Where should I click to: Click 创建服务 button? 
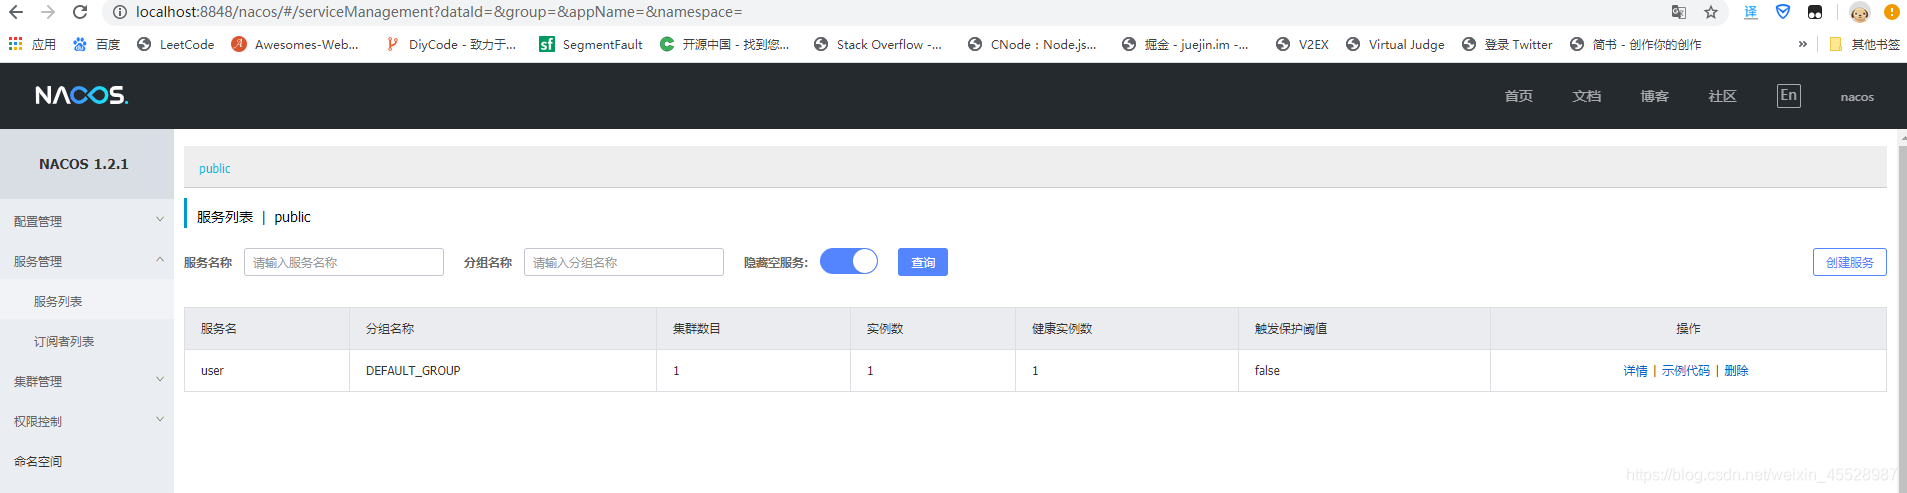(x=1850, y=262)
